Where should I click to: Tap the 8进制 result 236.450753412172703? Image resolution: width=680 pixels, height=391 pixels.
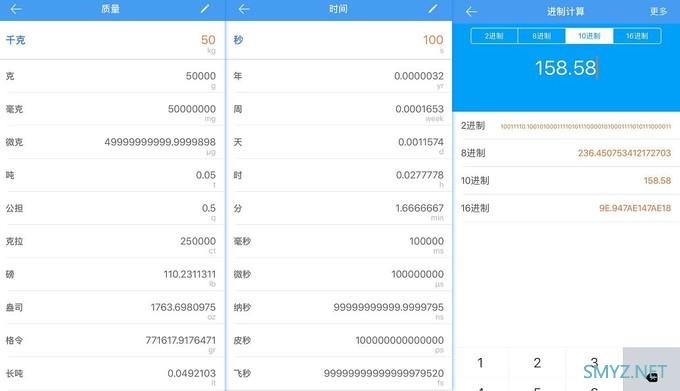pos(624,153)
